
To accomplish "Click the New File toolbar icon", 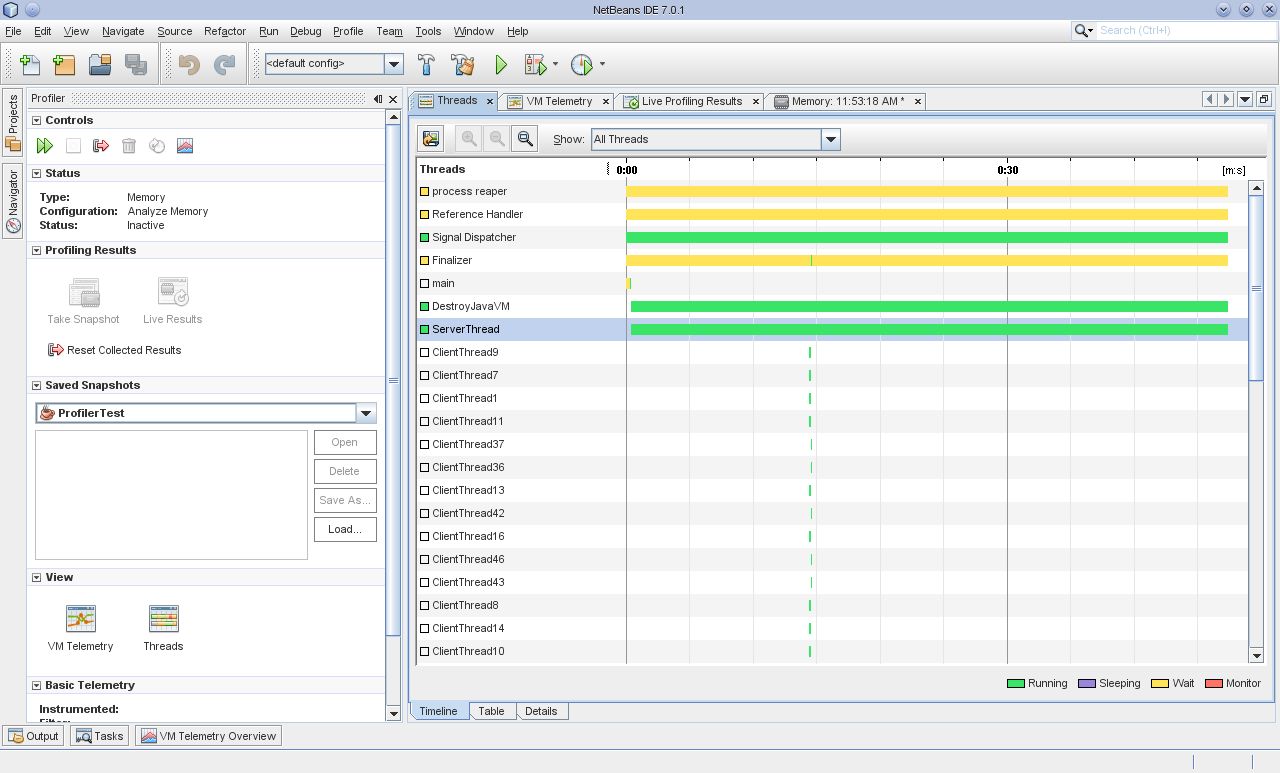I will pyautogui.click(x=30, y=65).
